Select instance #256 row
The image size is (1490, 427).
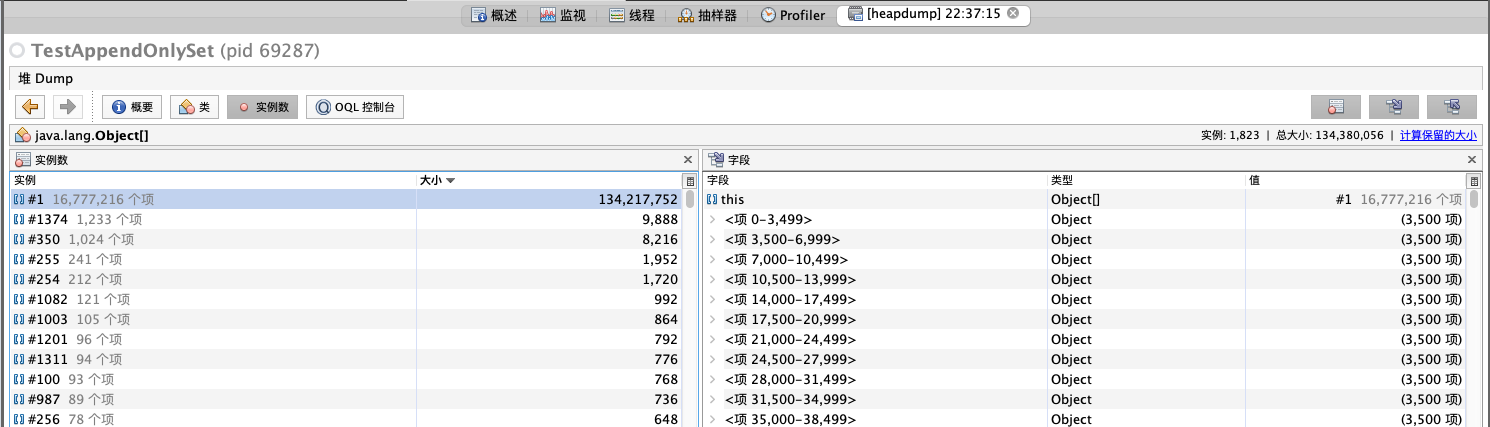(x=346, y=418)
